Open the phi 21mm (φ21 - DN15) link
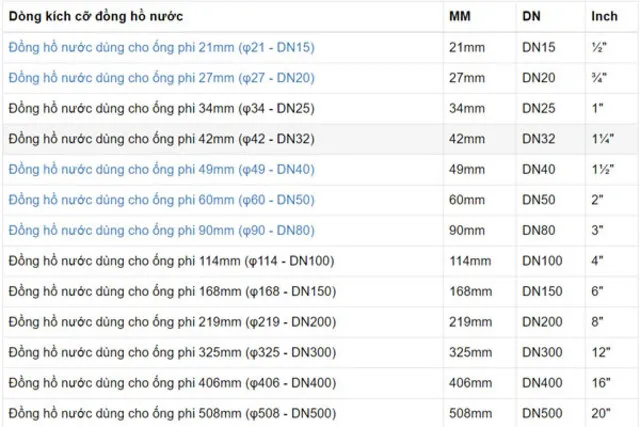The width and height of the screenshot is (640, 427). pyautogui.click(x=161, y=47)
